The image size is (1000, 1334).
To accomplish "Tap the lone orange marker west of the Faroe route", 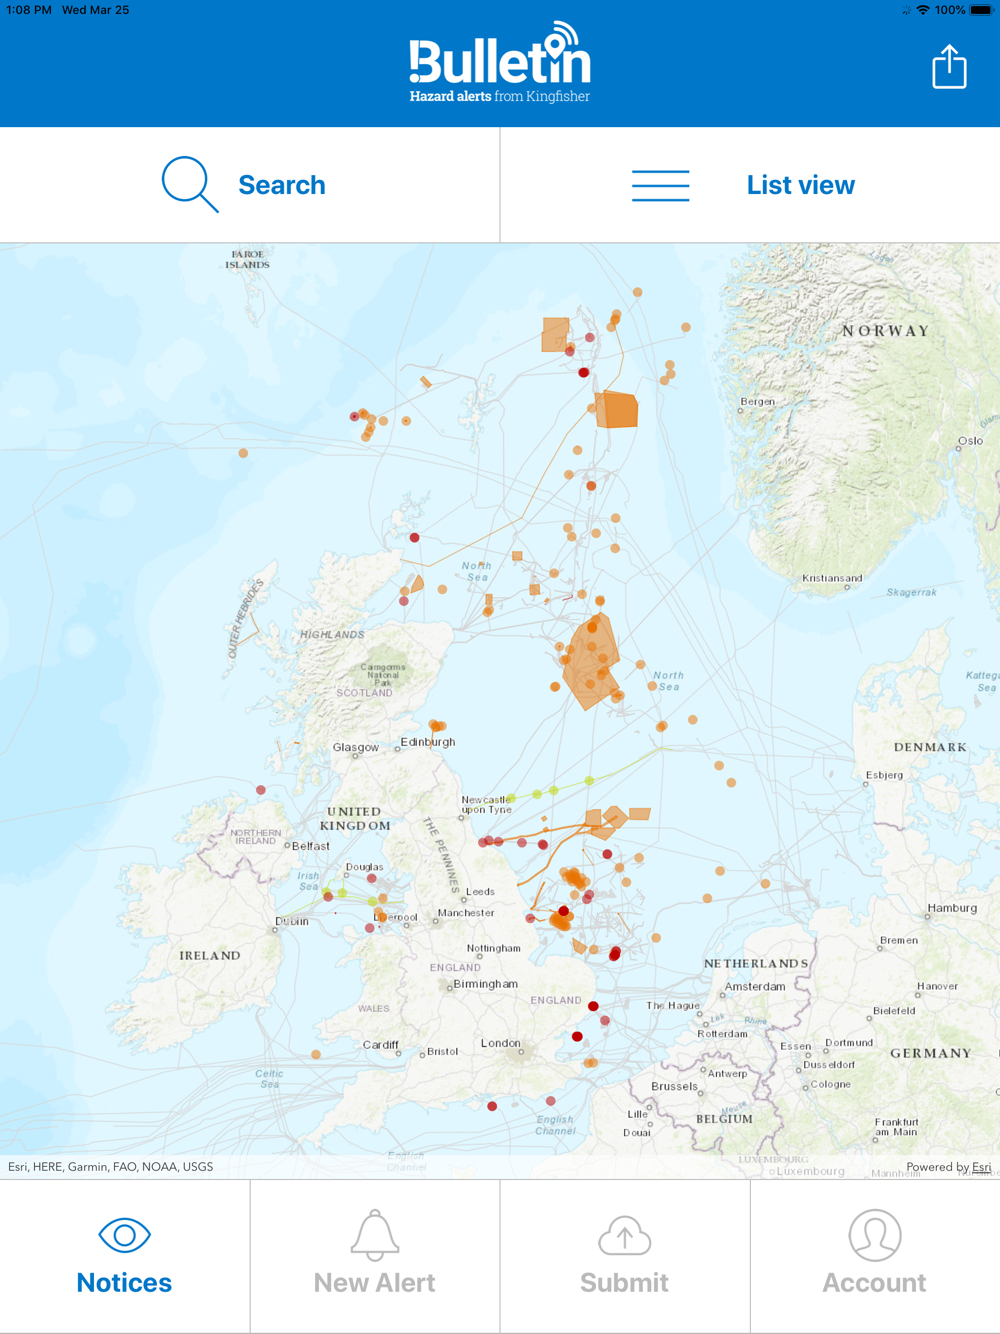I will point(243,453).
